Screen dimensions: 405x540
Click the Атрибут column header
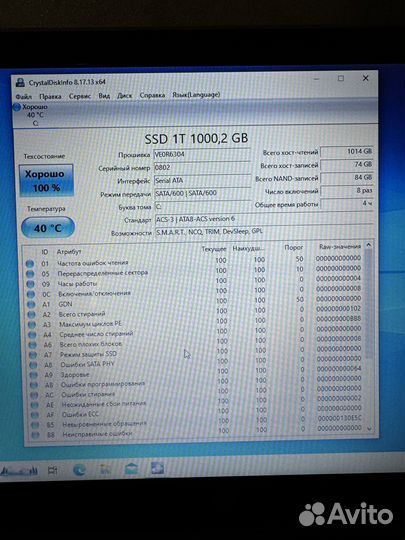(69, 252)
